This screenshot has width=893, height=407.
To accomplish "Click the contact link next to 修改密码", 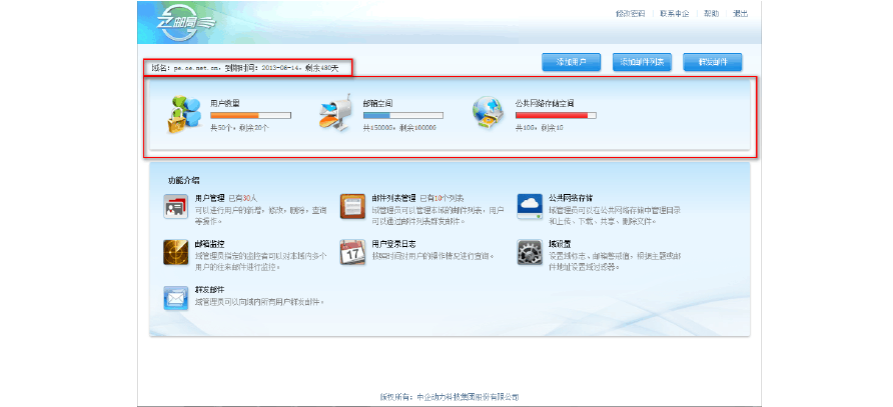I will (674, 14).
